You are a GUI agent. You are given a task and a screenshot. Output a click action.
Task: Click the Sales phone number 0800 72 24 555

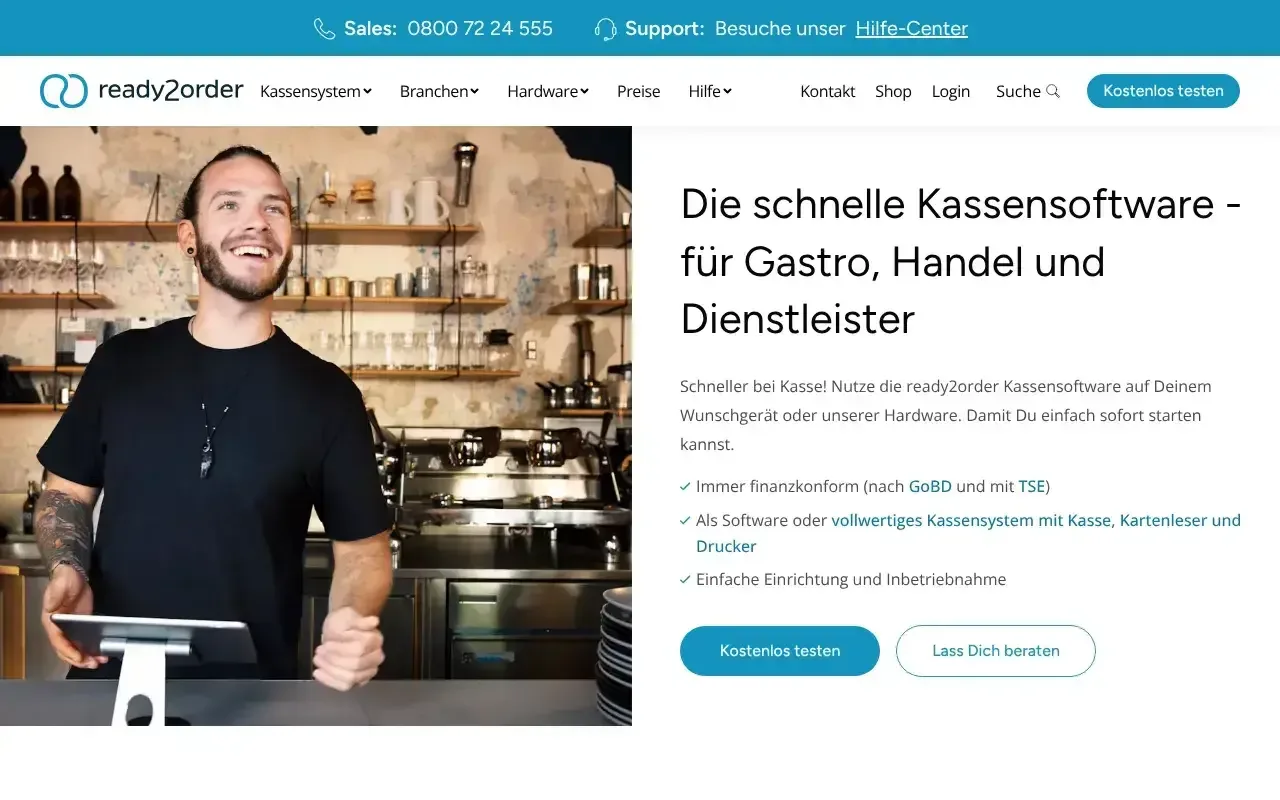(x=480, y=29)
